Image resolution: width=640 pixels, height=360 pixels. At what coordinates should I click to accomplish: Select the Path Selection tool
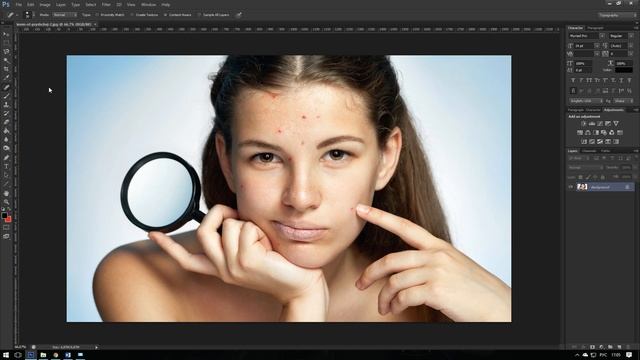pyautogui.click(x=6, y=175)
